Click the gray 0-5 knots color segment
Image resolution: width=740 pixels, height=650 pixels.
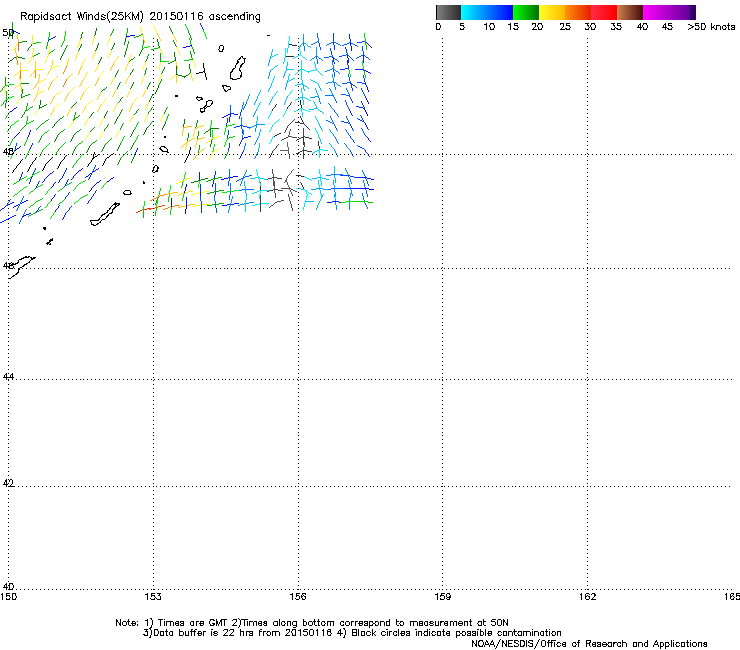point(448,12)
